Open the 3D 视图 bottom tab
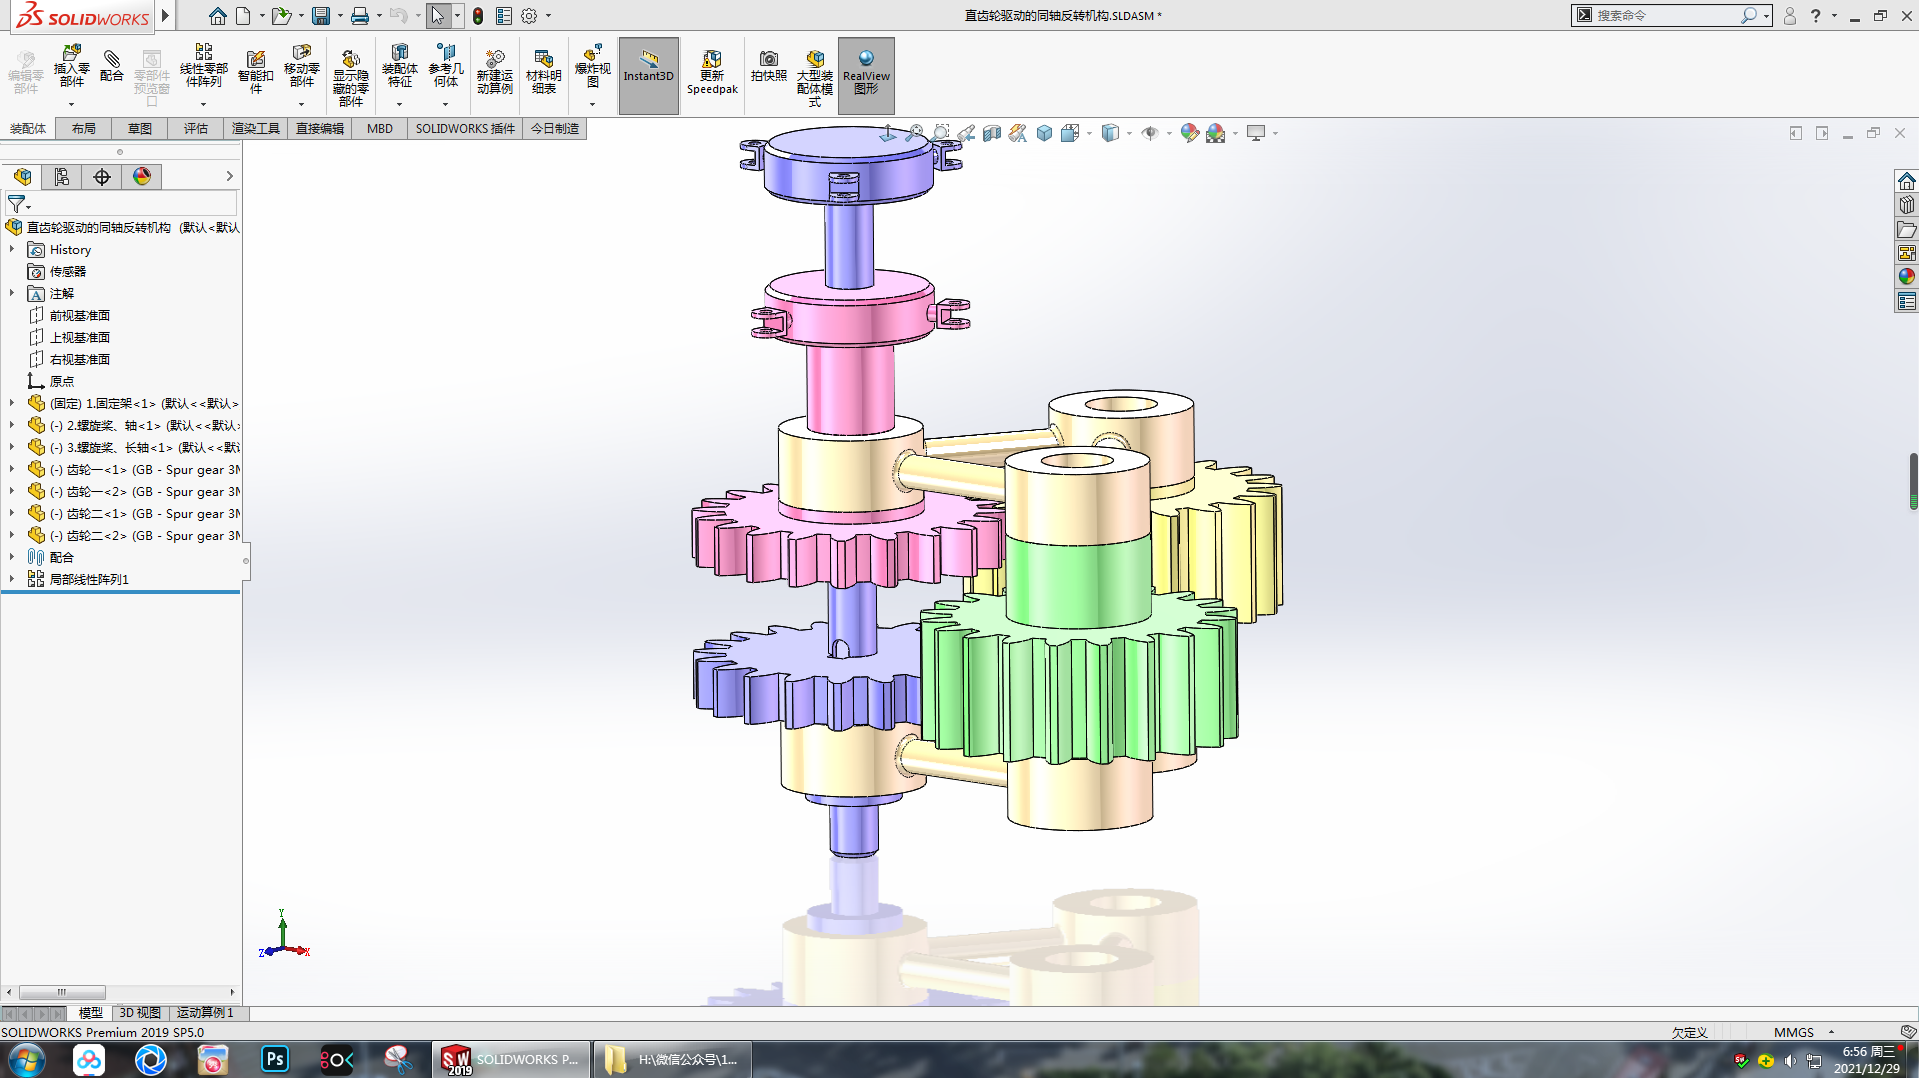This screenshot has width=1919, height=1078. click(x=140, y=1013)
